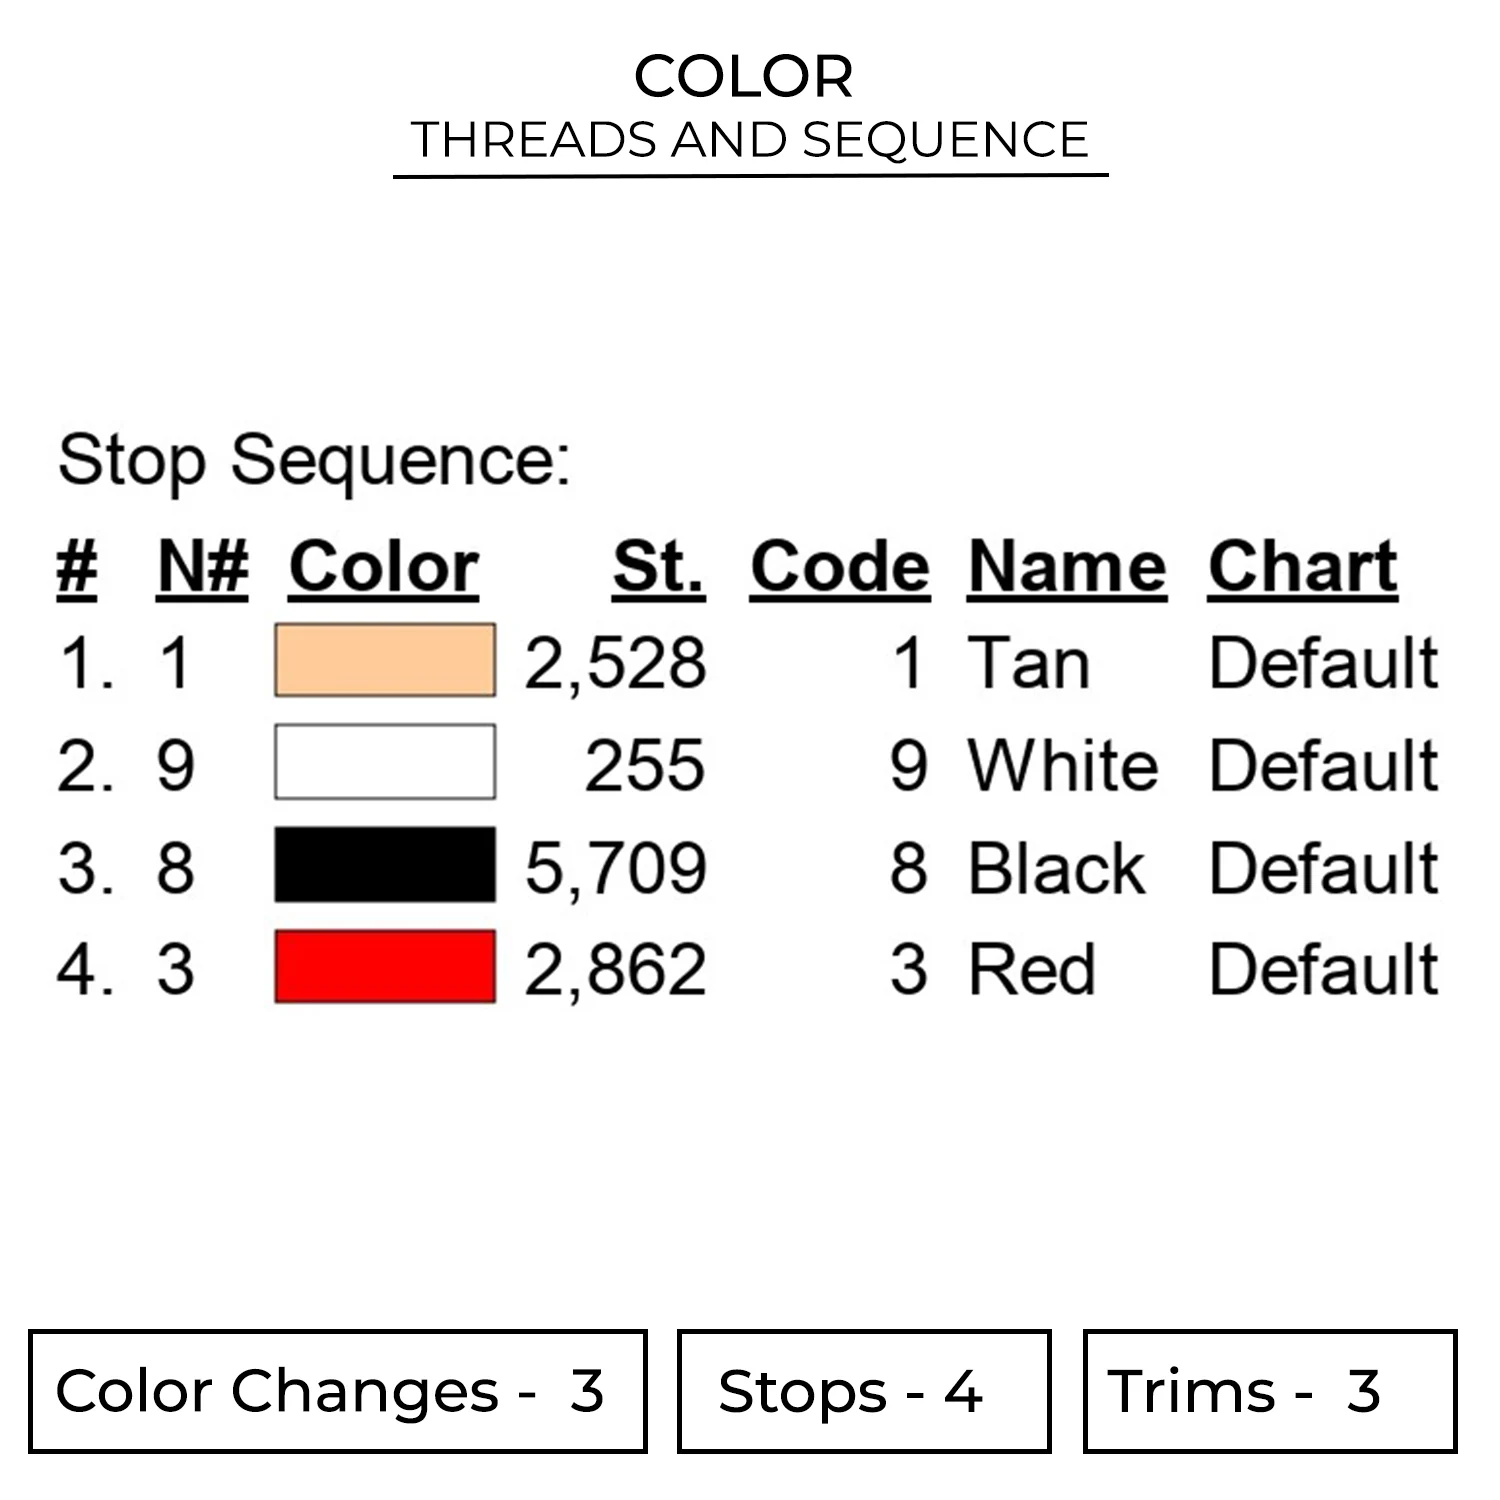Click the Color Changes box
Viewport: 1500px width, 1500px height.
click(x=337, y=1391)
